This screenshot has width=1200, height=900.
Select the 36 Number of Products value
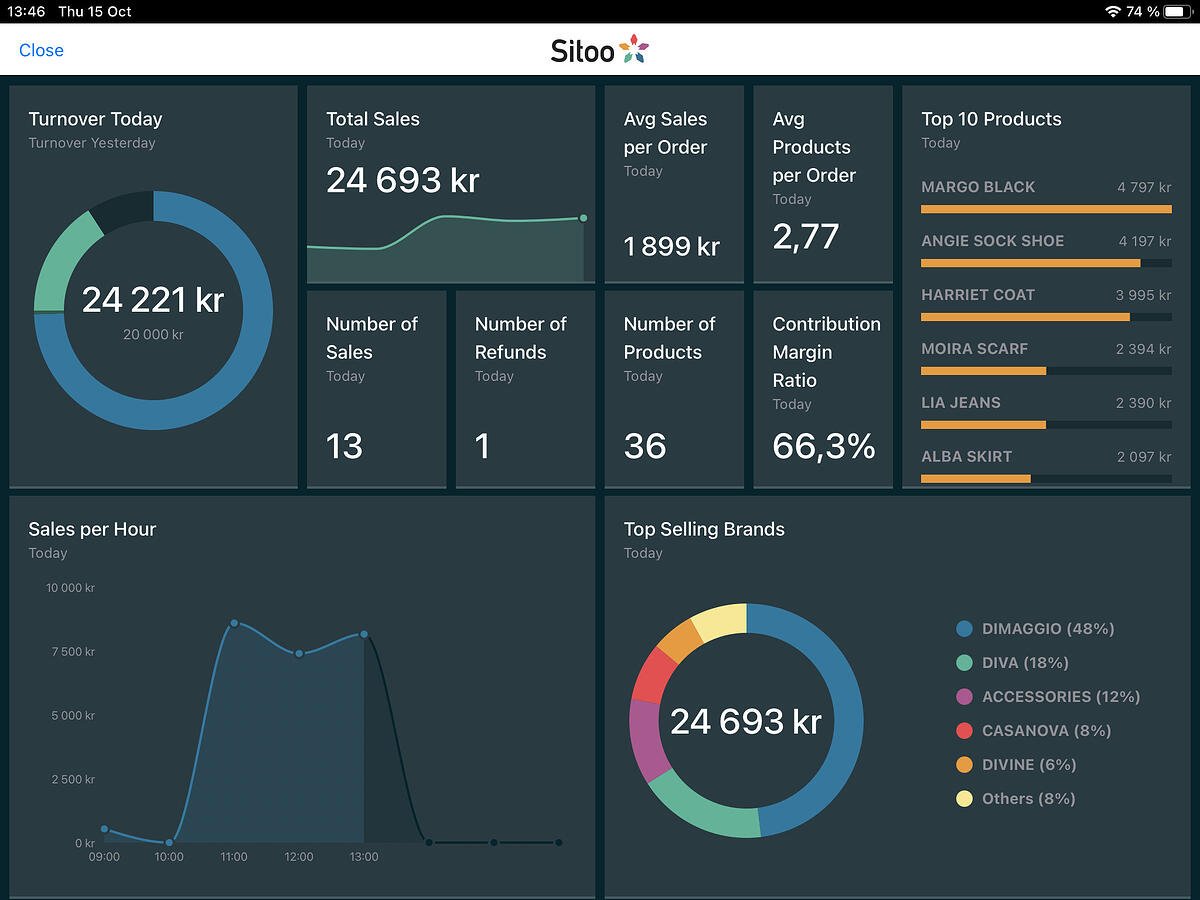pos(645,446)
